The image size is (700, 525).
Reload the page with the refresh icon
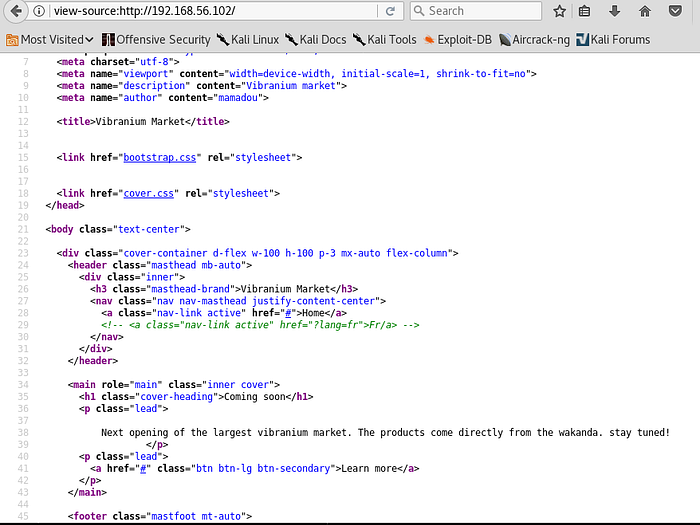390,11
